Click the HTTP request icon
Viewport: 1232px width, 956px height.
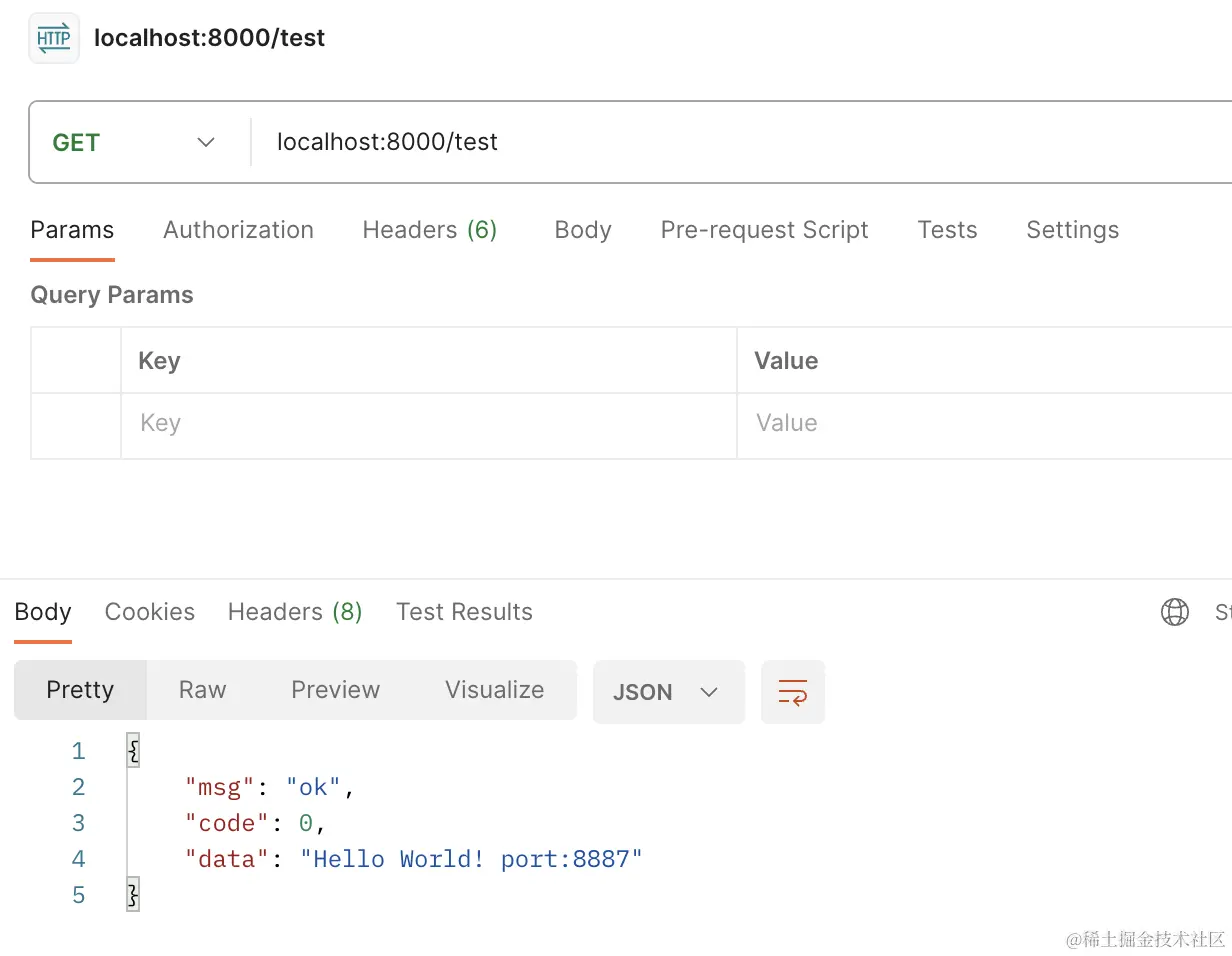(54, 39)
